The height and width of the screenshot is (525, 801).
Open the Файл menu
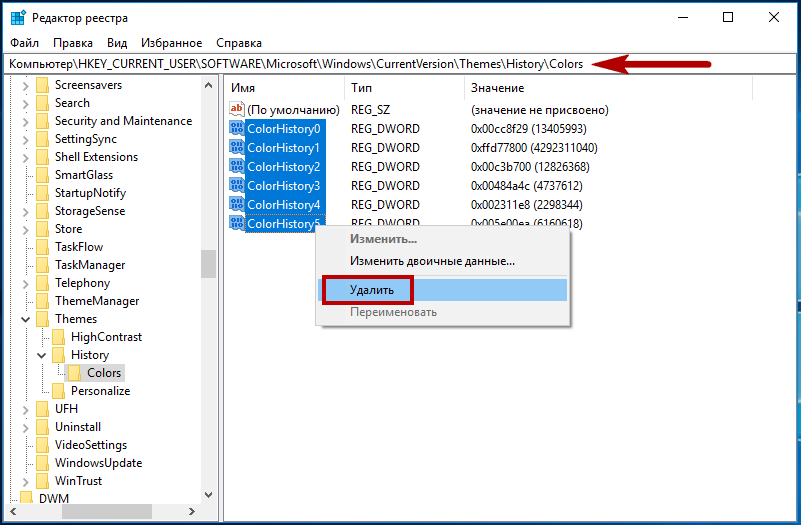point(25,43)
